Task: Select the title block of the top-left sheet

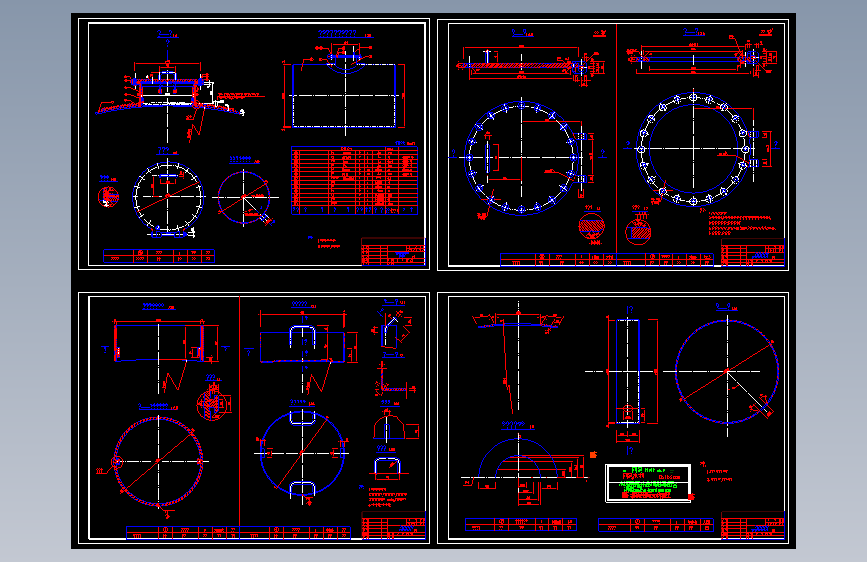Action: [x=393, y=252]
